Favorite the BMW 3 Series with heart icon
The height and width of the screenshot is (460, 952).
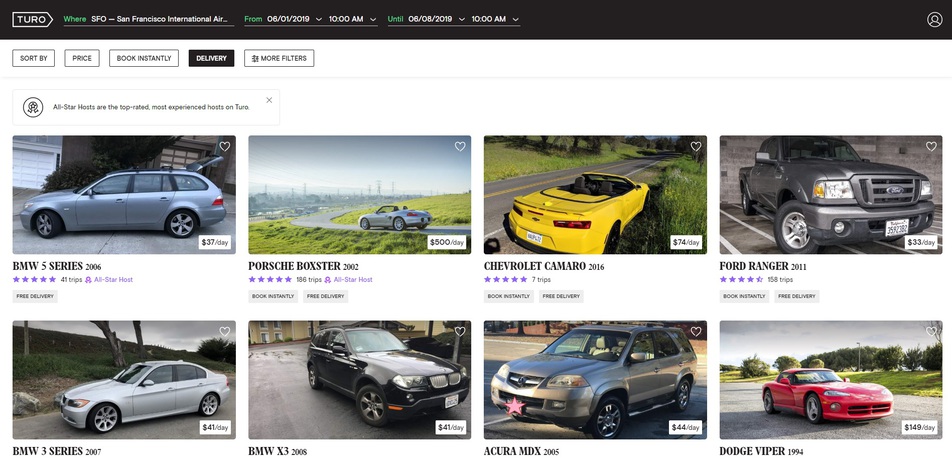pyautogui.click(x=225, y=332)
